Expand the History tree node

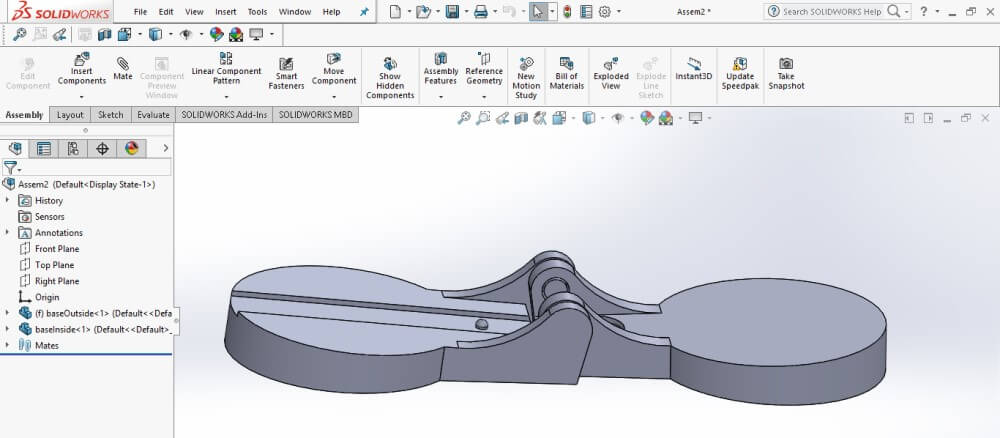8,200
